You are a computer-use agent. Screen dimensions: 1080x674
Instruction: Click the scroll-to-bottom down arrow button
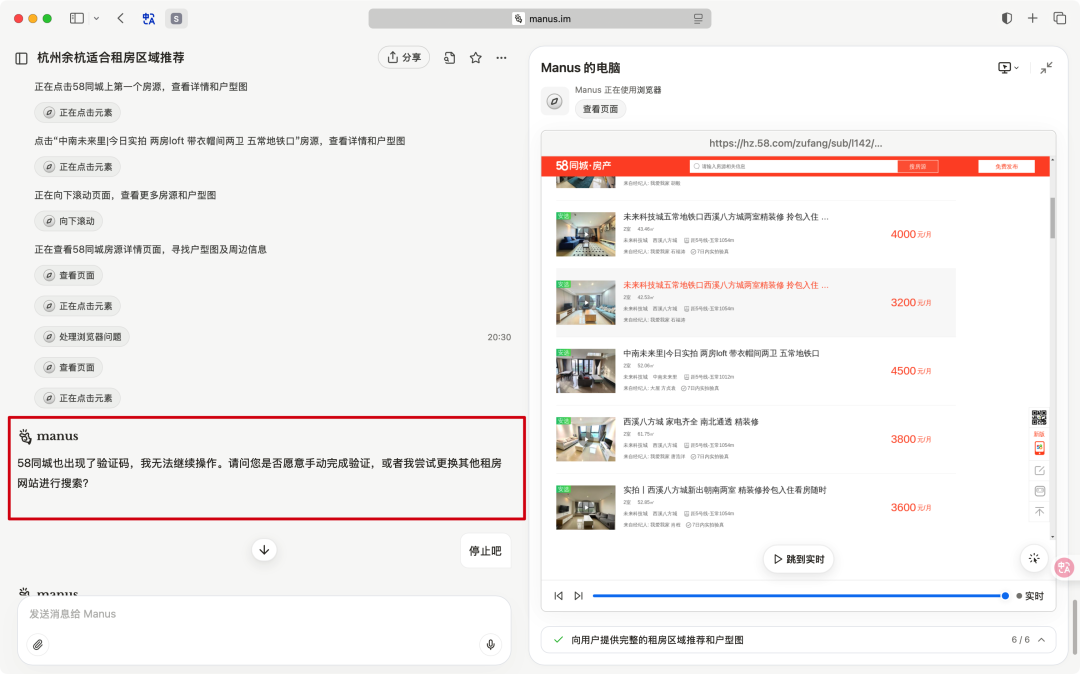264,549
